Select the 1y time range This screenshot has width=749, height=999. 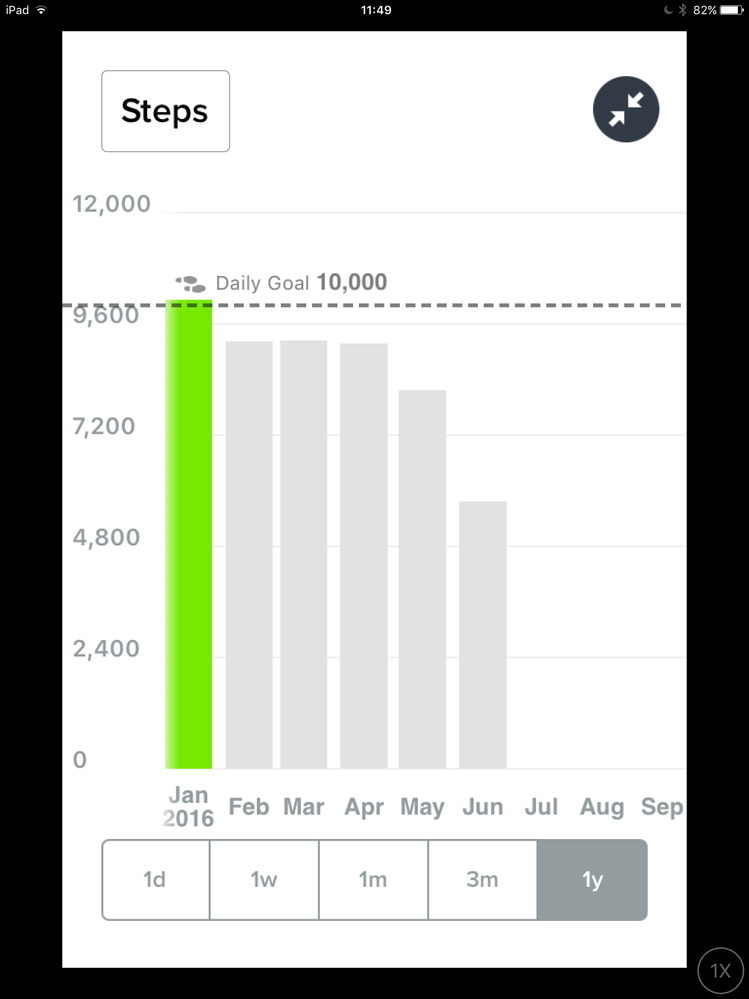pos(592,879)
